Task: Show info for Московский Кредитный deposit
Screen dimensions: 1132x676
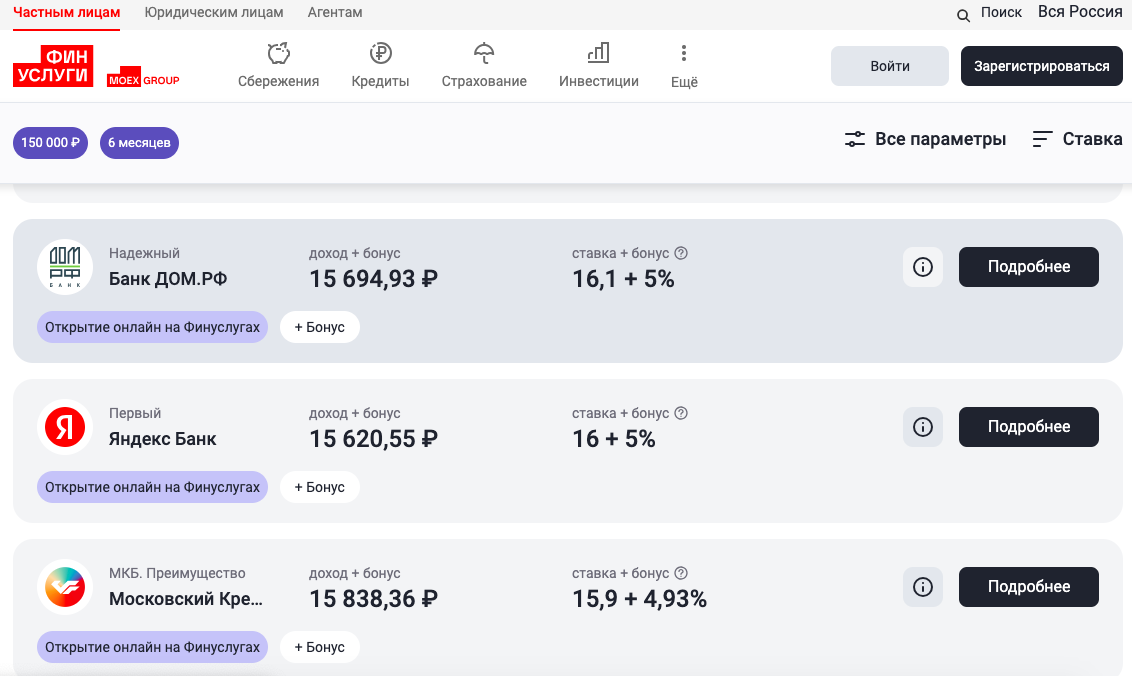Action: (x=923, y=587)
